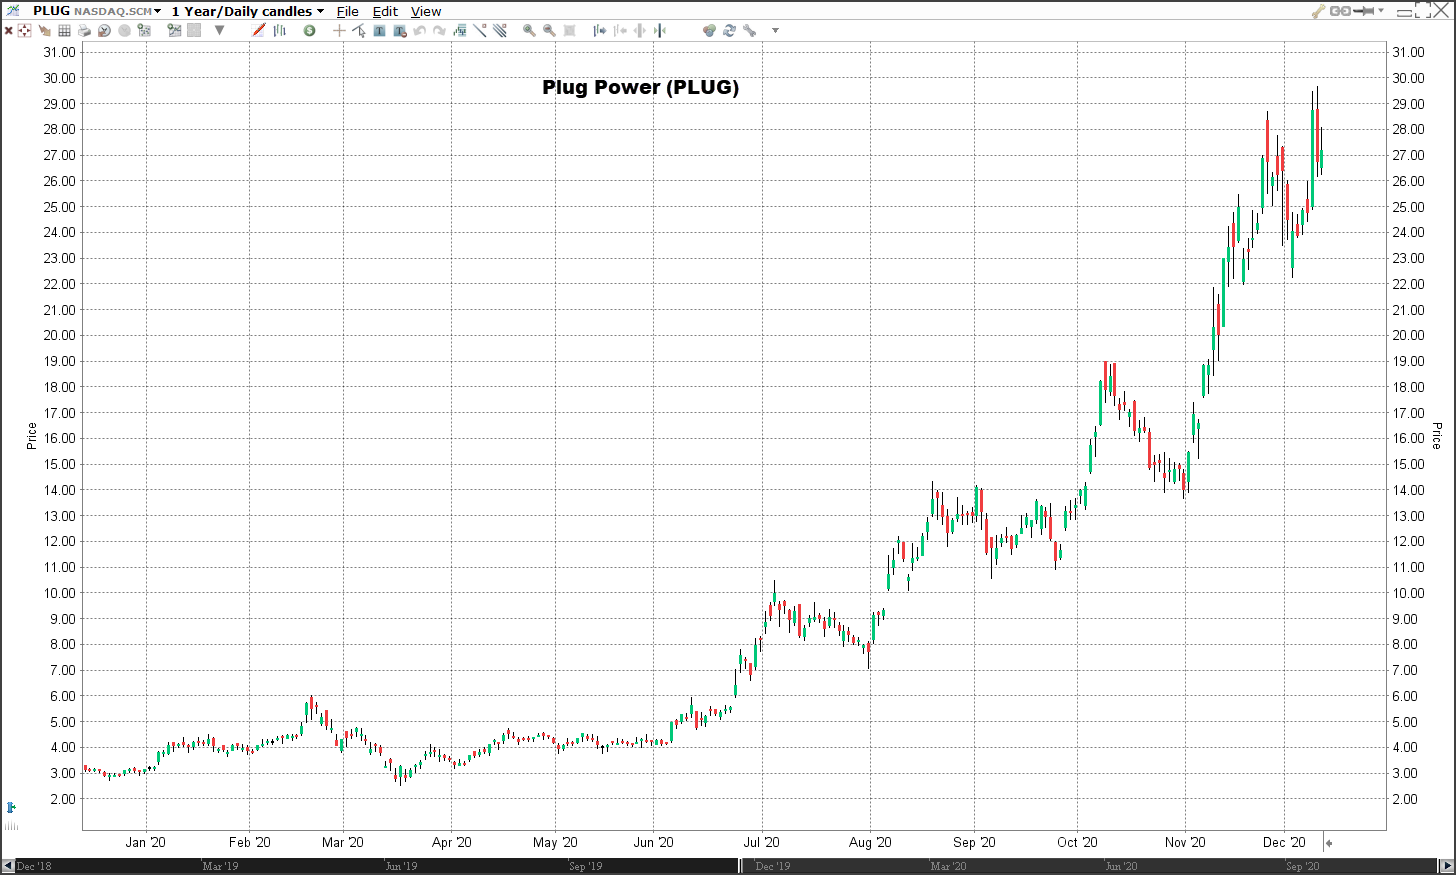
Task: Click the chart app icon in title bar
Action: [x=13, y=11]
